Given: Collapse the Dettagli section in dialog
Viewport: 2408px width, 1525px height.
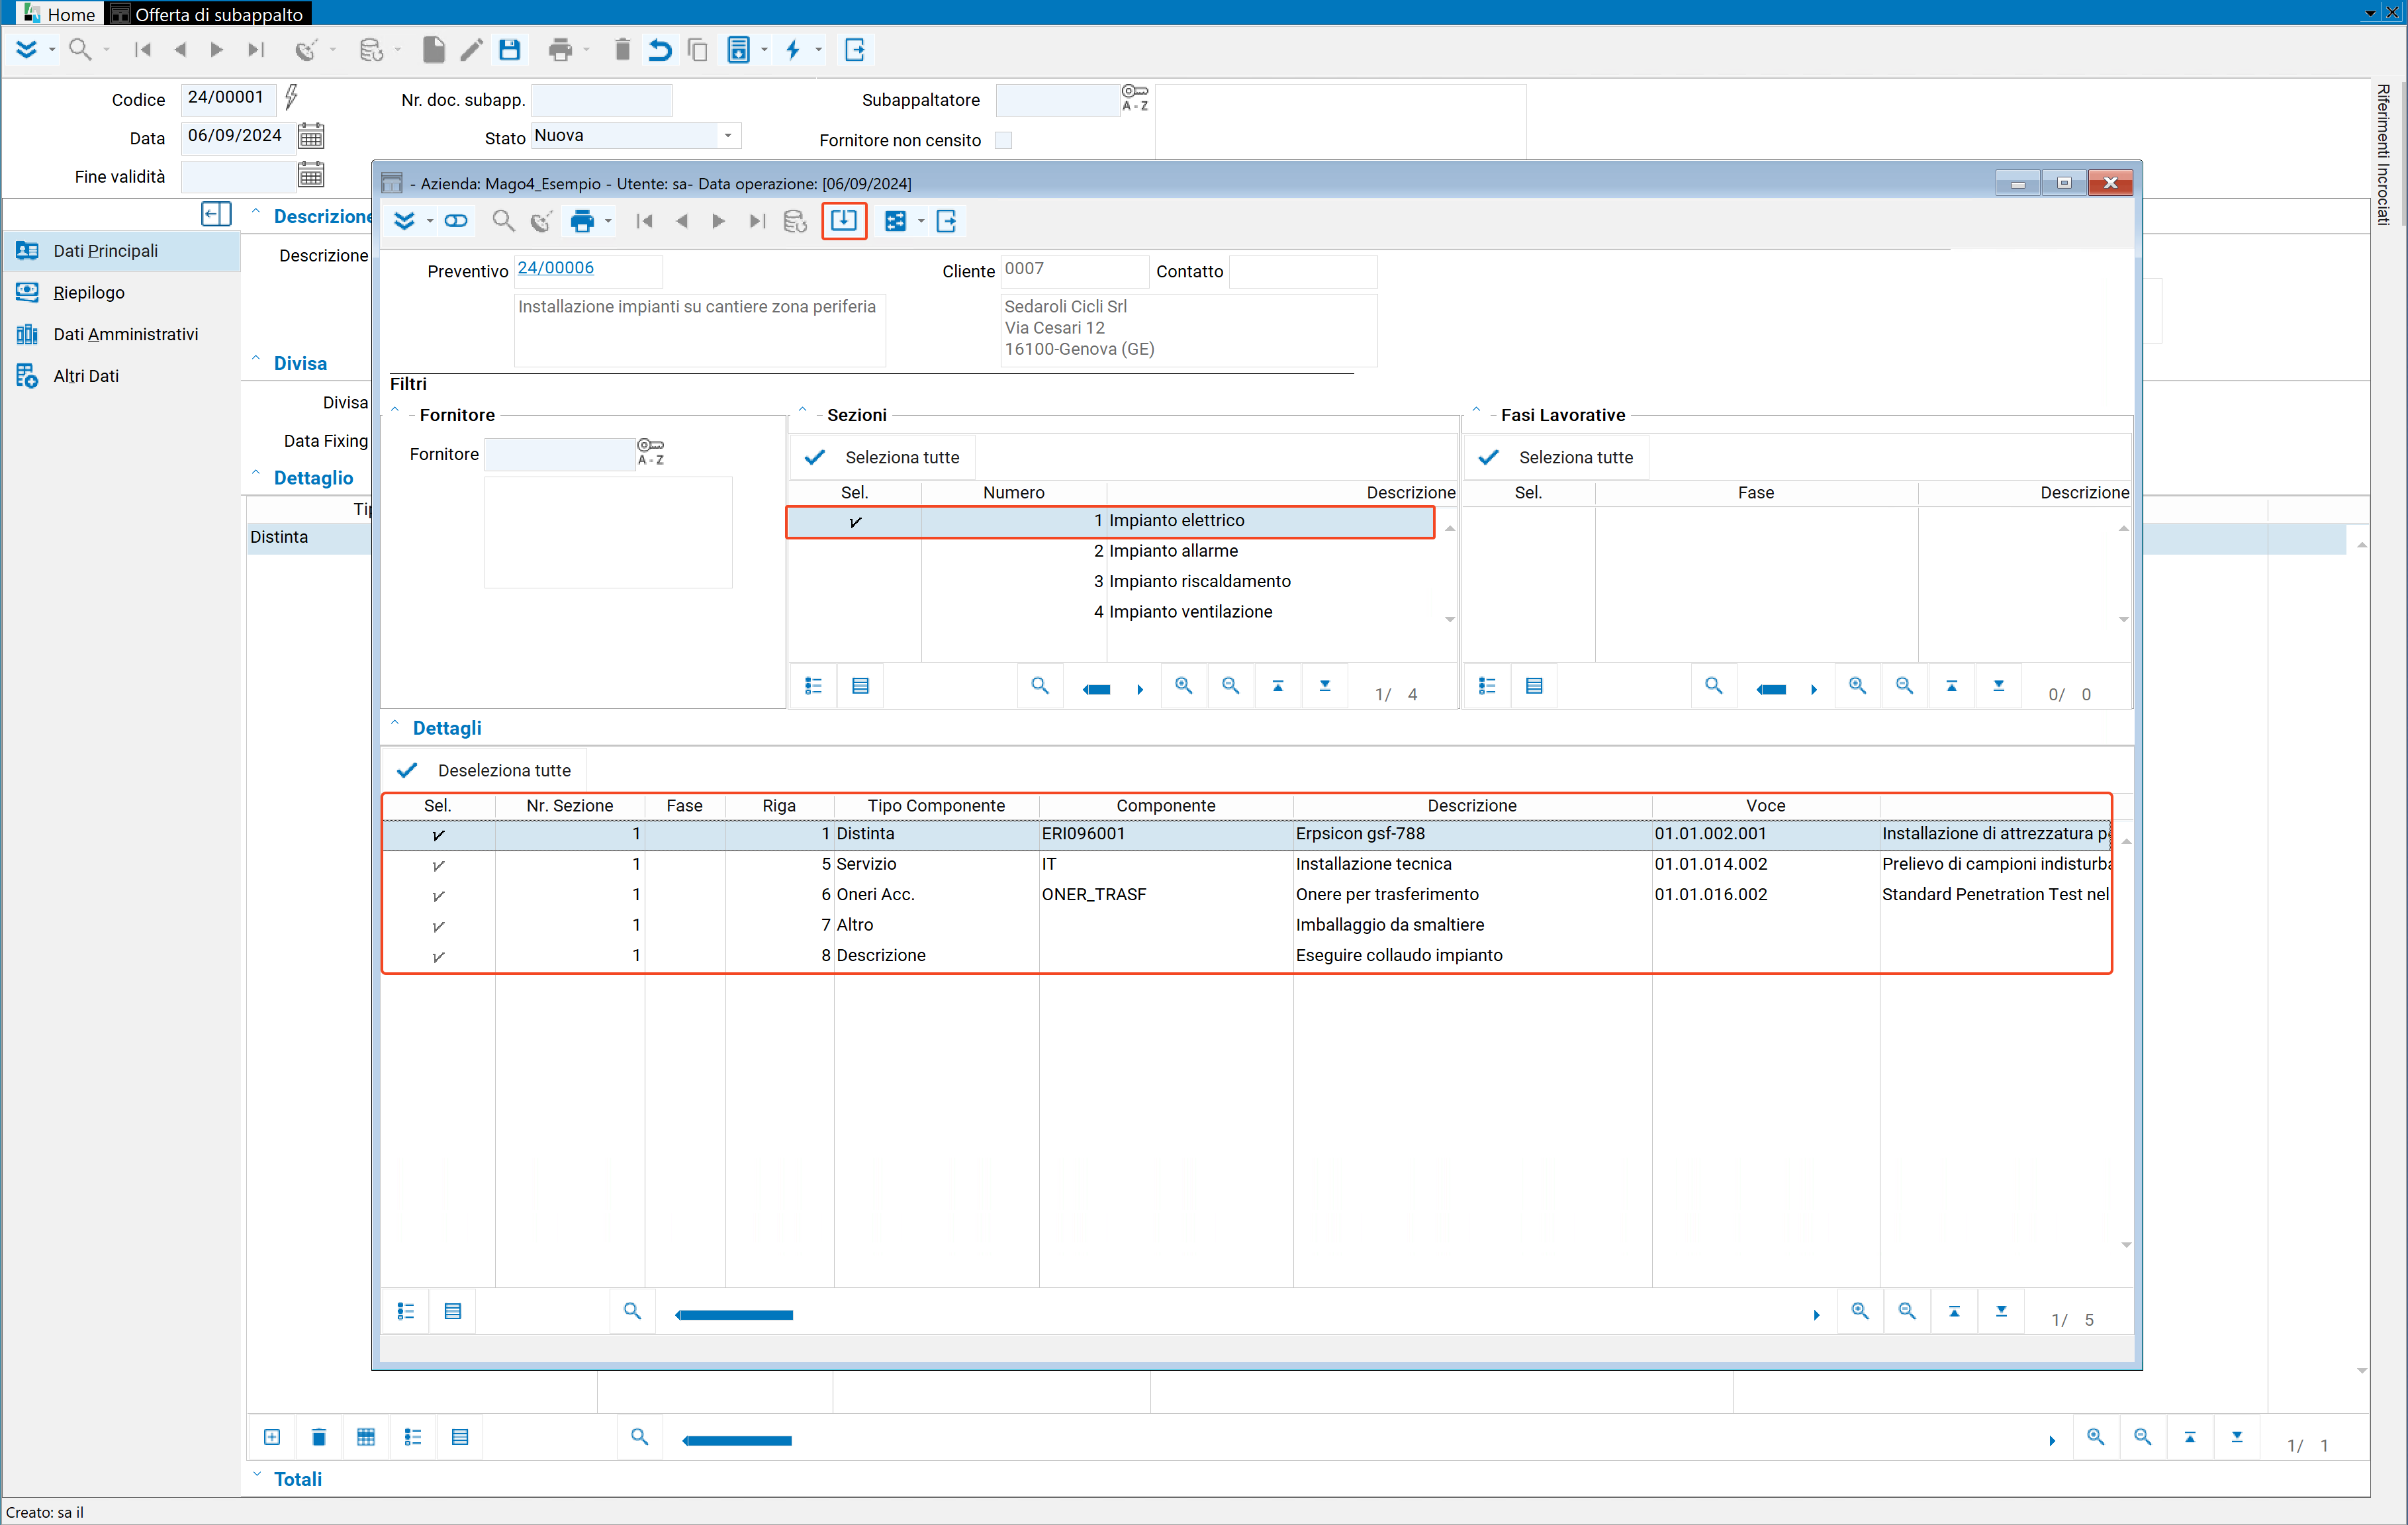Looking at the screenshot, I should point(395,724).
